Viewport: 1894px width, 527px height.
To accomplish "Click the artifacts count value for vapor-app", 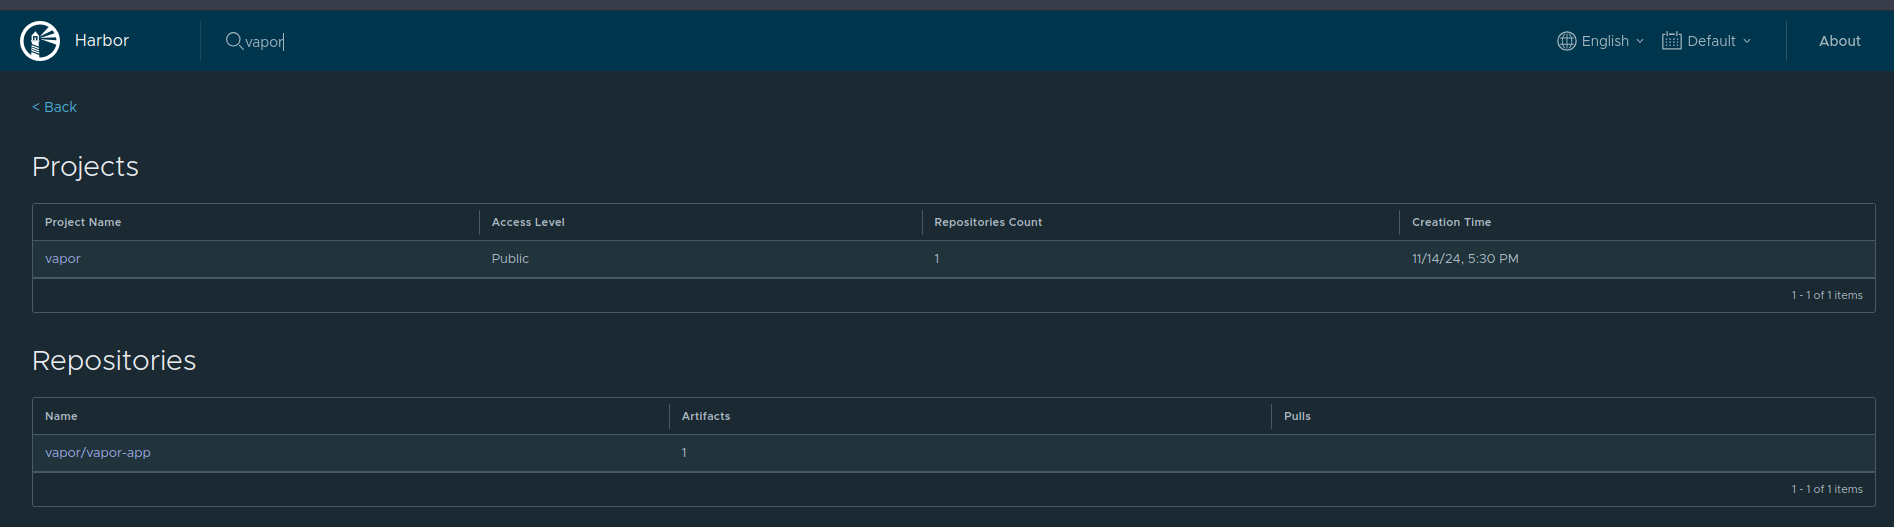I will (684, 453).
